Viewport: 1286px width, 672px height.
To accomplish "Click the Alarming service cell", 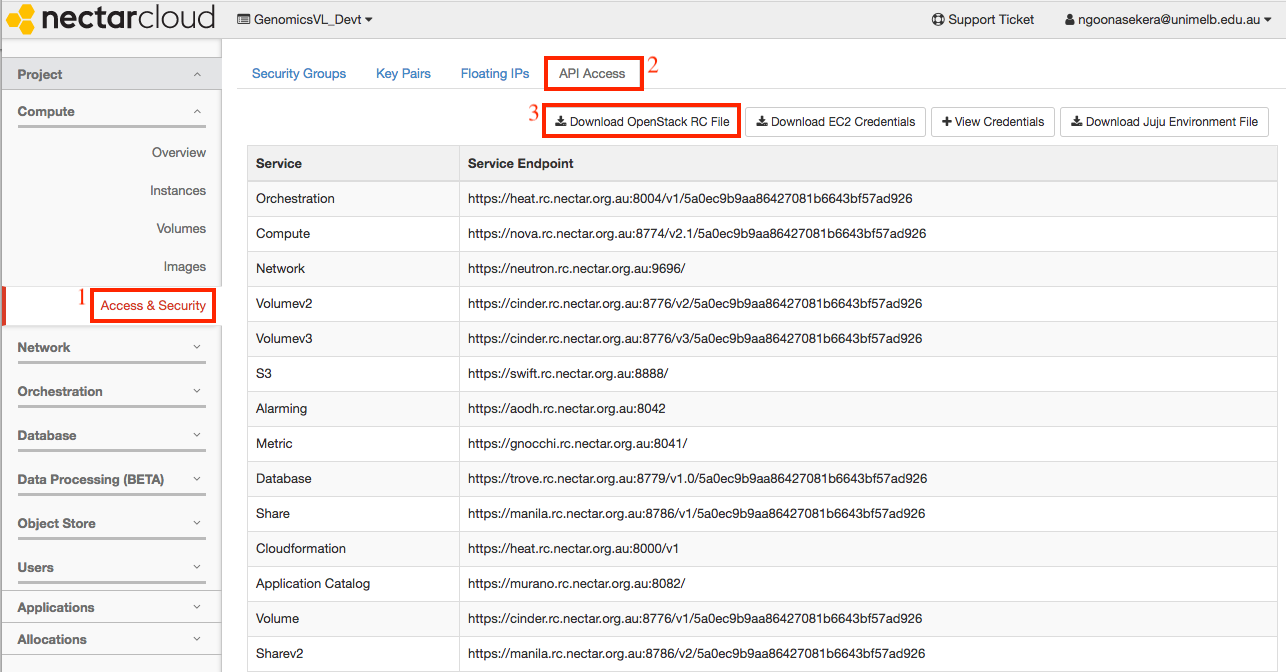I will click(x=353, y=408).
